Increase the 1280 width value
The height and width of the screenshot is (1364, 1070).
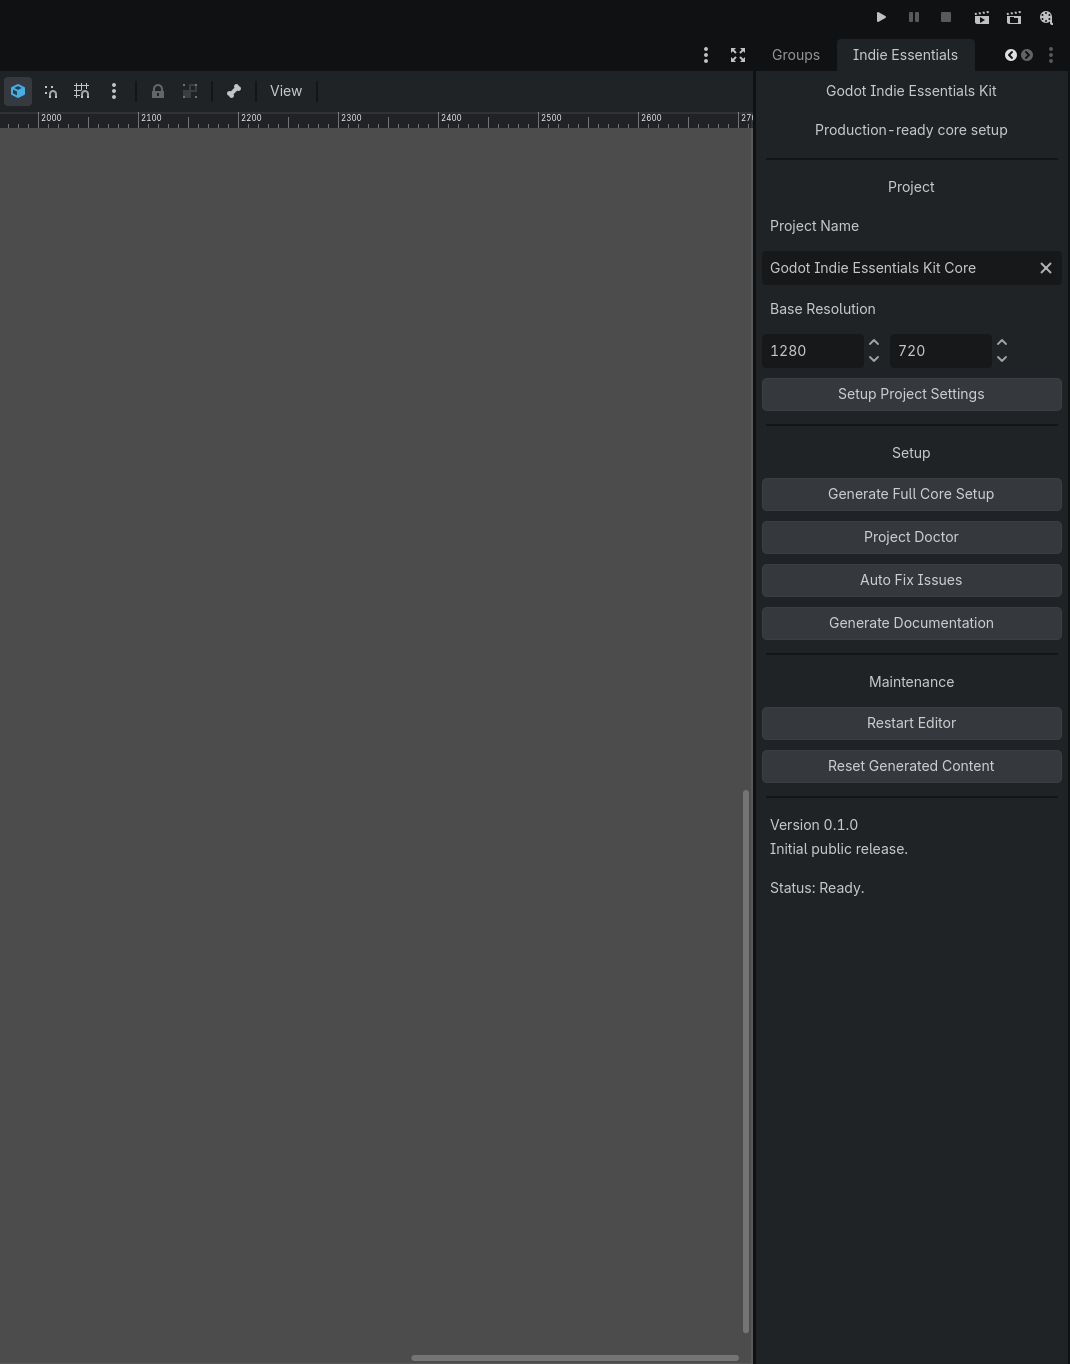pyautogui.click(x=874, y=343)
